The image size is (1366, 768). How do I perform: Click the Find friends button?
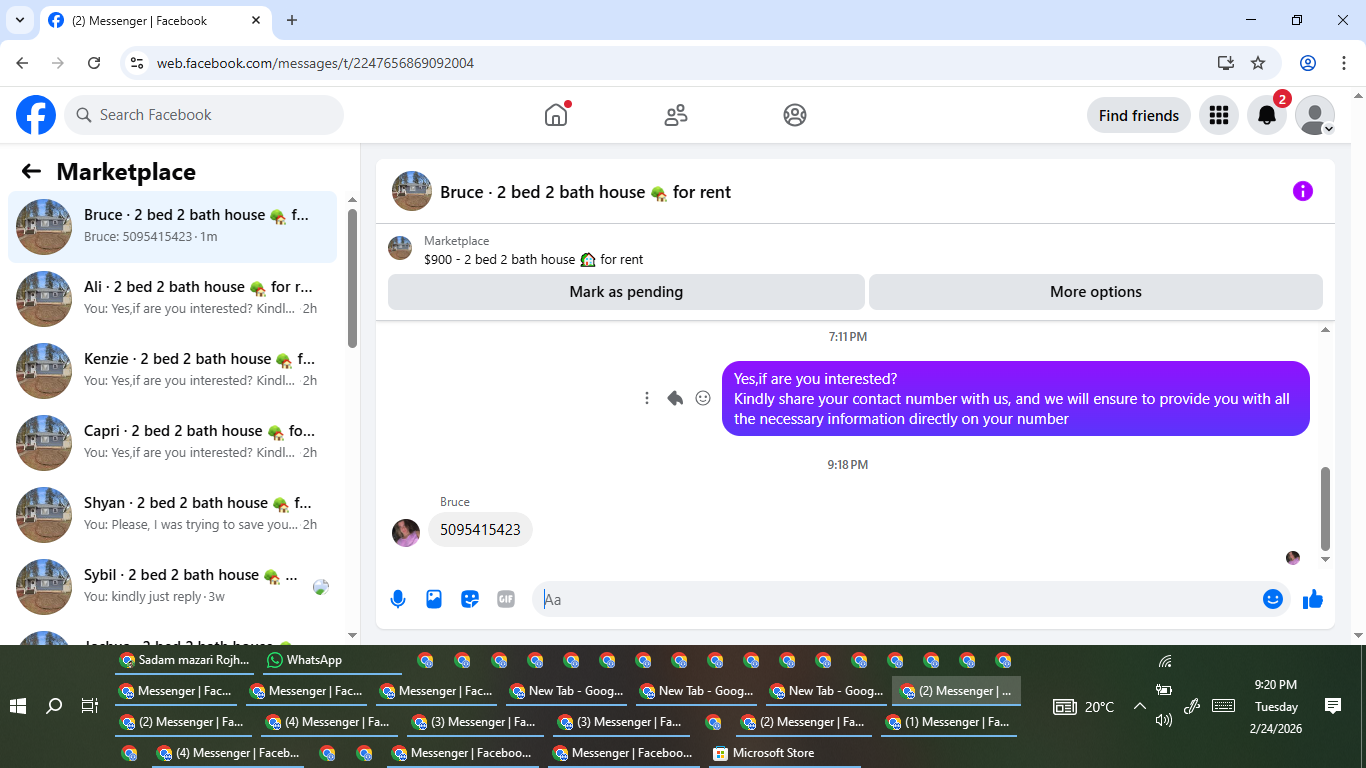[1139, 115]
